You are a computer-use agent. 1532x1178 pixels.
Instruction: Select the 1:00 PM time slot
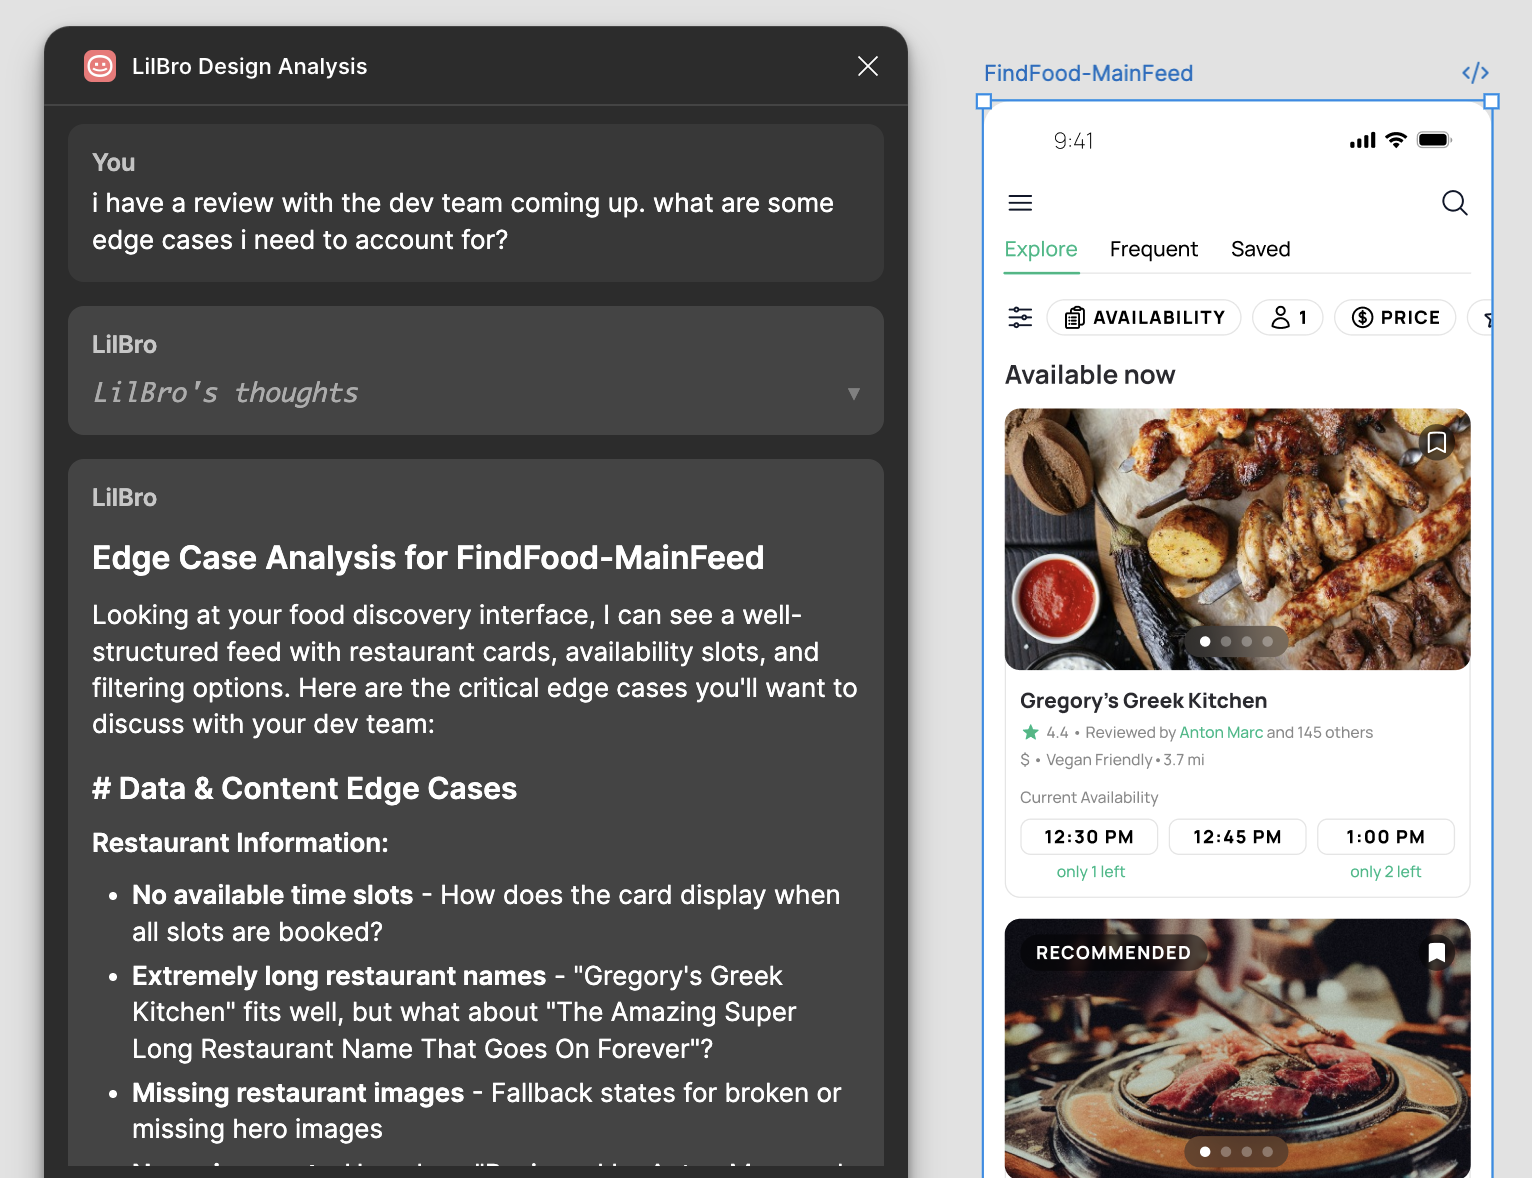coord(1386,837)
